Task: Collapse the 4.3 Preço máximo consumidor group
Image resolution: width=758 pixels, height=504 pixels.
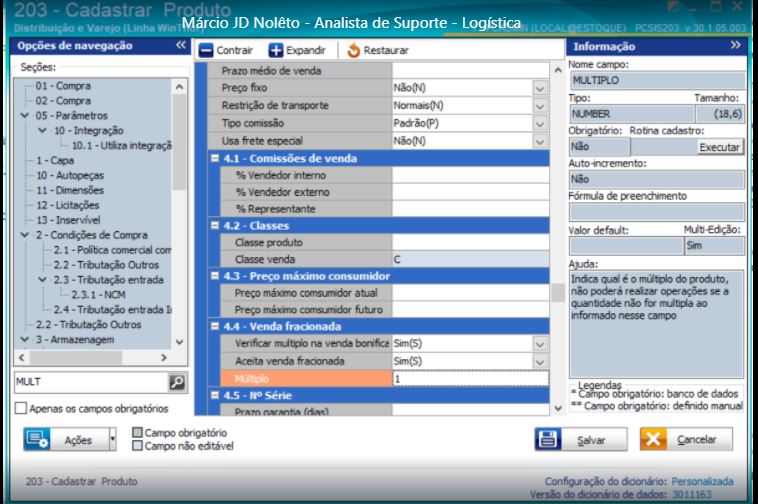Action: pos(215,275)
